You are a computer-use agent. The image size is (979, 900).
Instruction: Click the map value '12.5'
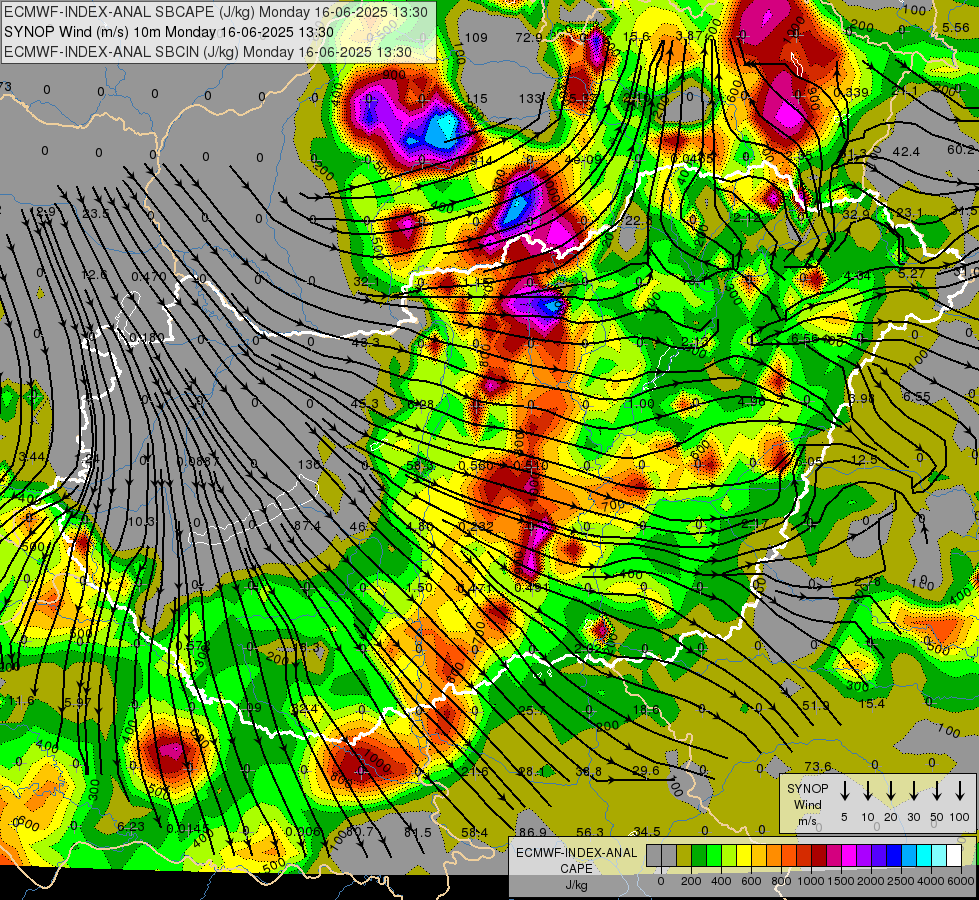coord(864,459)
